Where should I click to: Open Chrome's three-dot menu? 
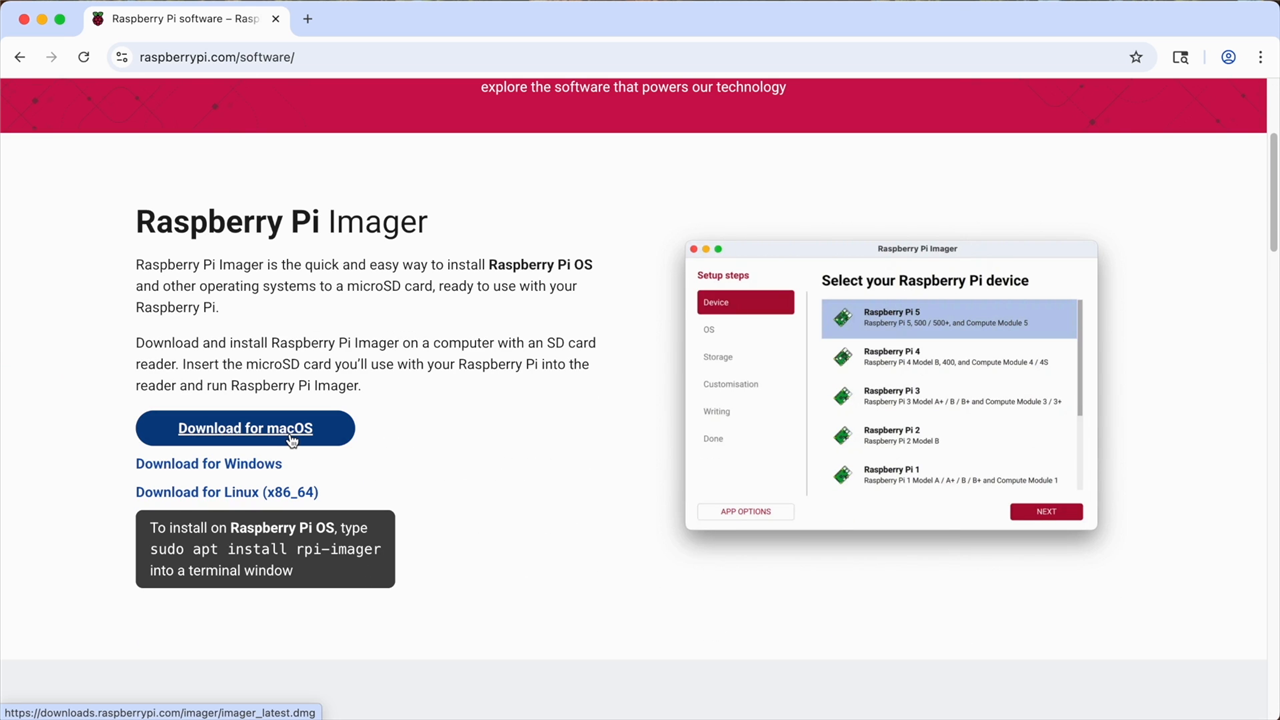(x=1260, y=57)
